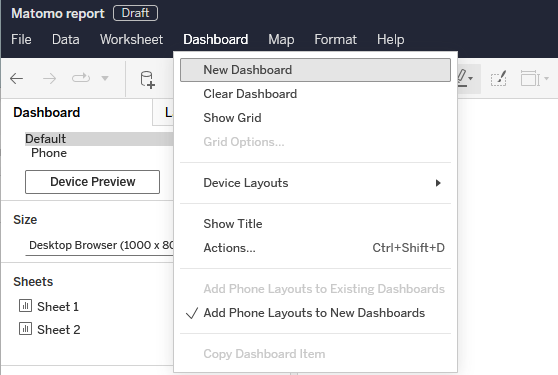This screenshot has width=558, height=375.
Task: Click the show/hide cards toolbar icon
Action: (x=530, y=78)
